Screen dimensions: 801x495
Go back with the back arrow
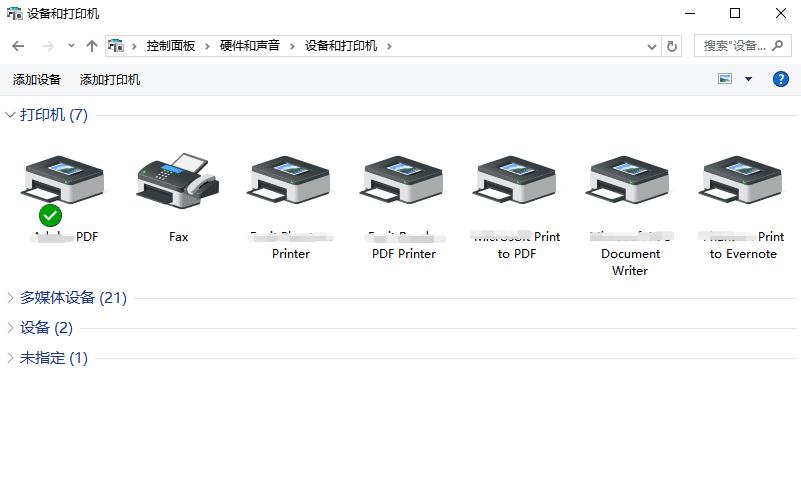[18, 46]
